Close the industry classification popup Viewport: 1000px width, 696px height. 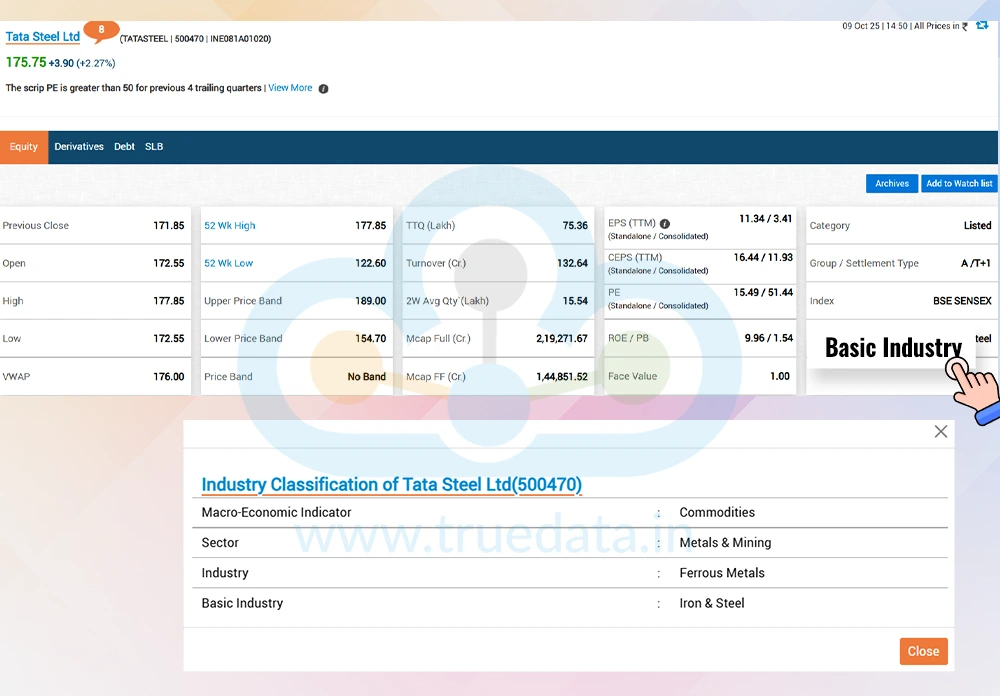point(923,651)
